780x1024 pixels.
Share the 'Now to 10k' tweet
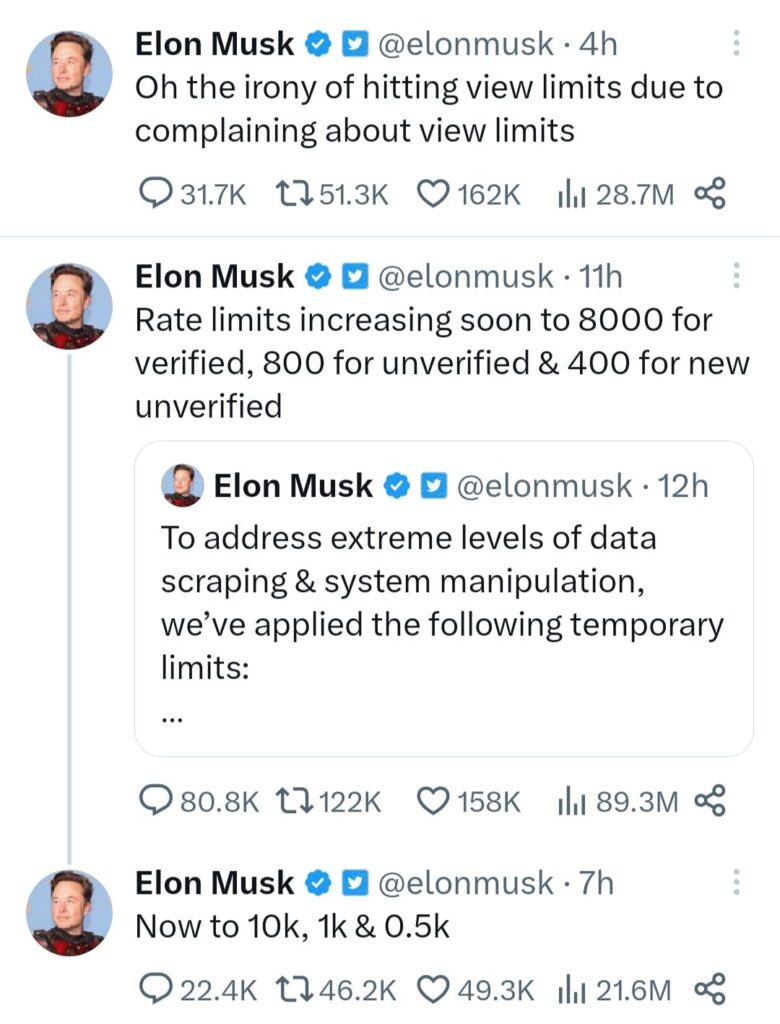712,990
